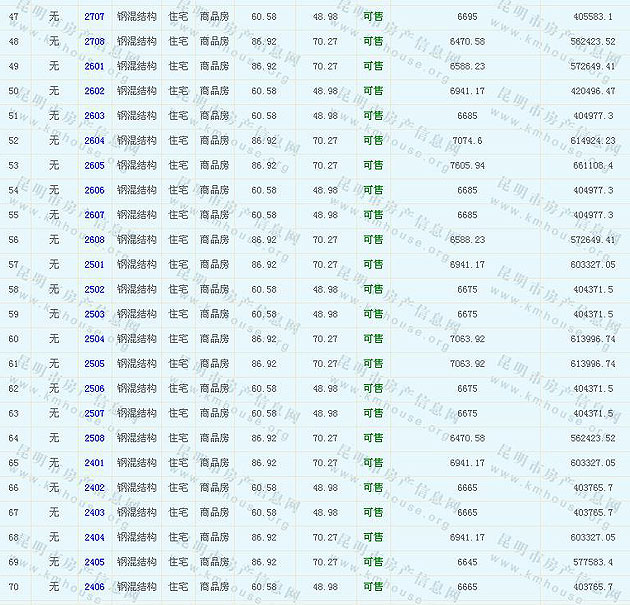Select room 2608 link
Viewport: 630px width, 605px height.
point(94,240)
